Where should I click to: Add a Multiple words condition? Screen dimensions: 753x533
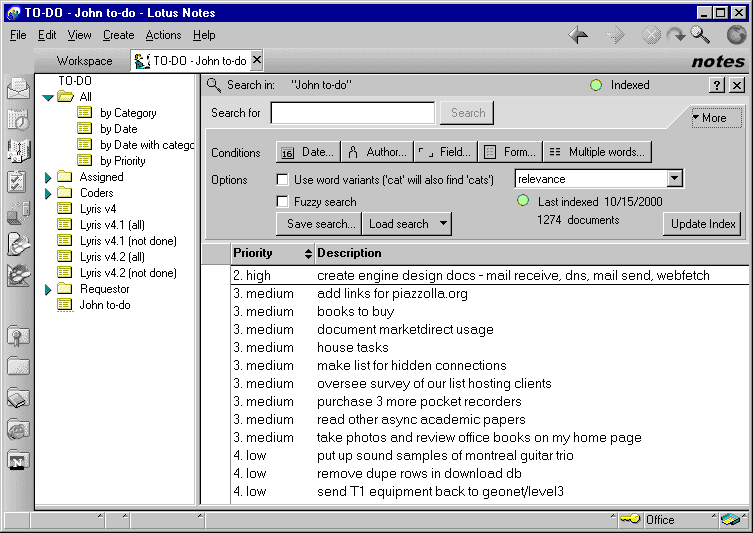point(597,152)
